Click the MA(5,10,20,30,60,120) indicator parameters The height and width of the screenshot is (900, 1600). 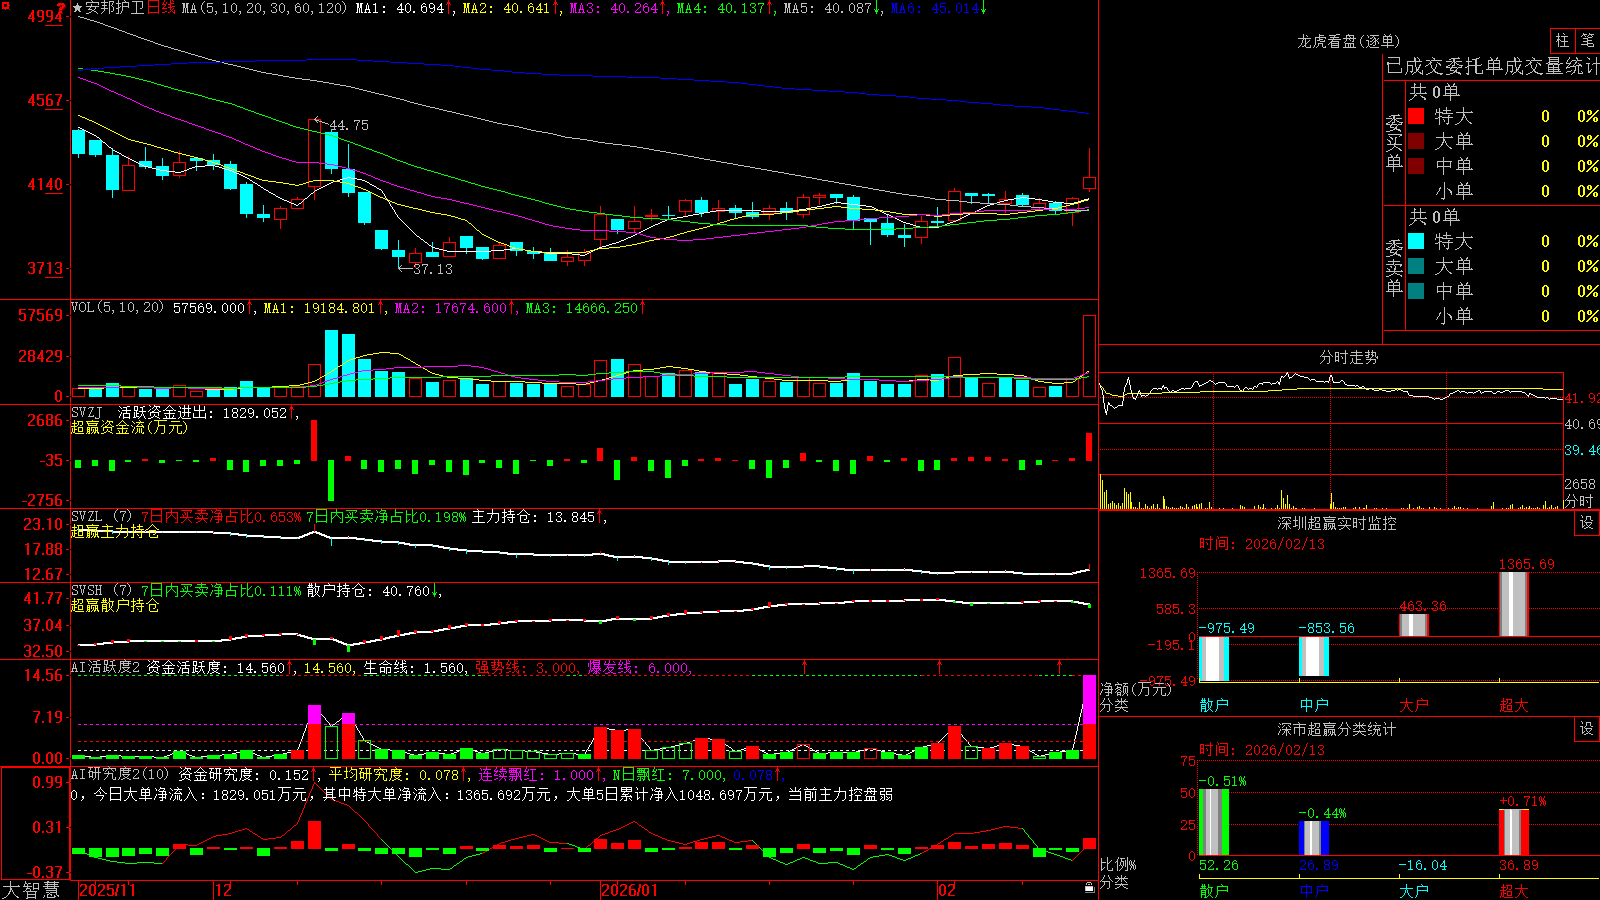(x=265, y=8)
